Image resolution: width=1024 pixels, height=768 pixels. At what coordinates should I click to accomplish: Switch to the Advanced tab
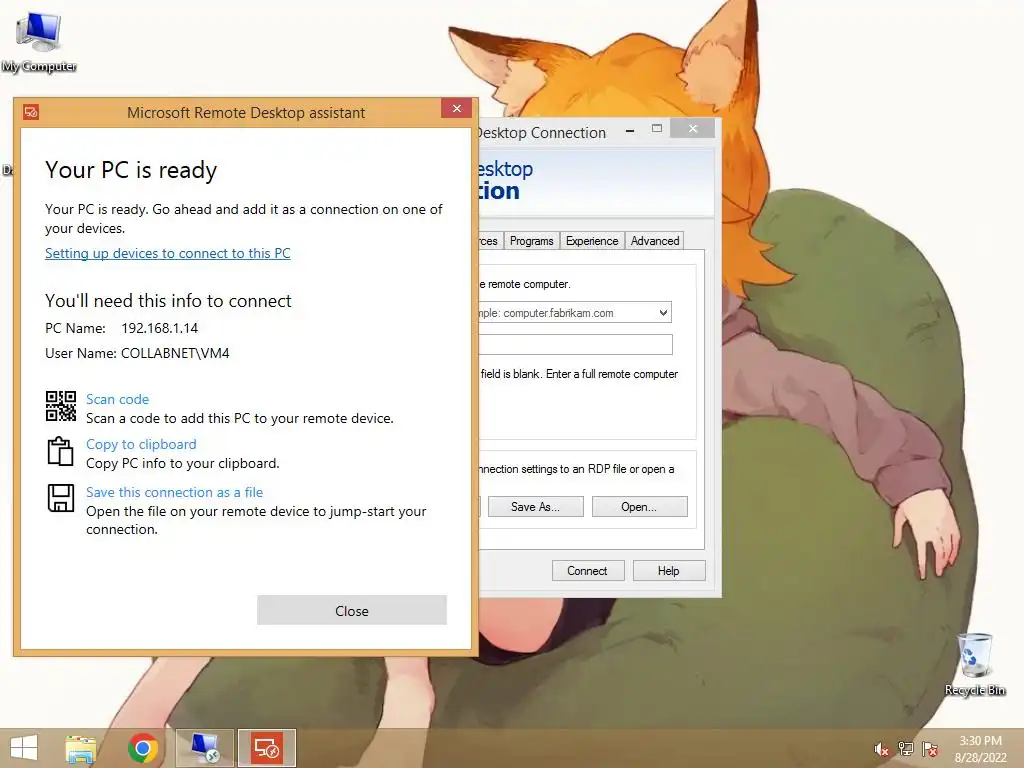click(655, 241)
